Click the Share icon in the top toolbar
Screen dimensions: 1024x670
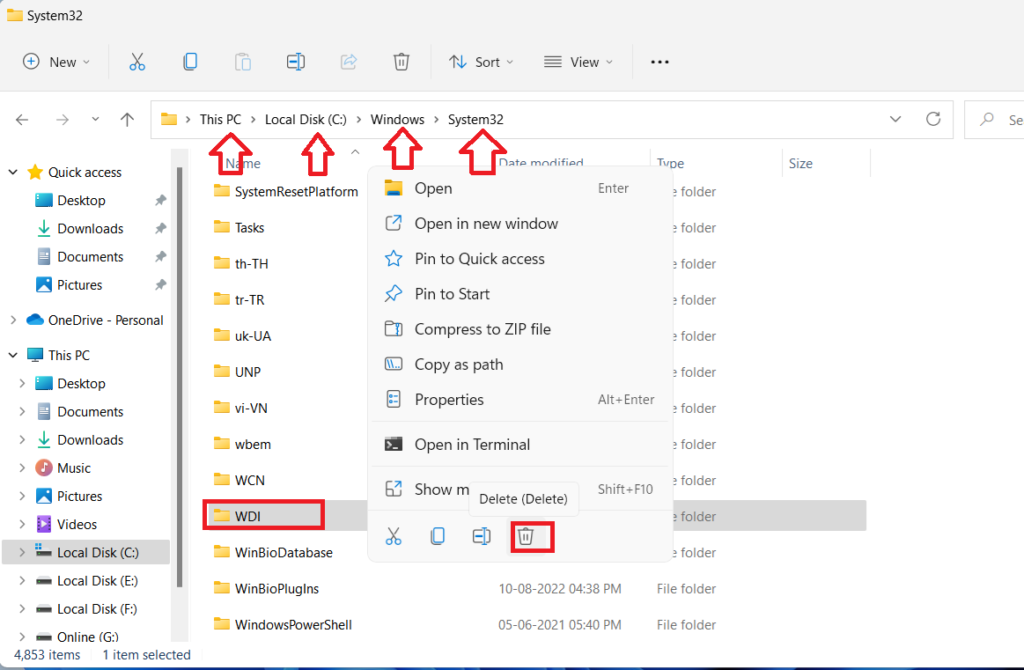tap(349, 62)
